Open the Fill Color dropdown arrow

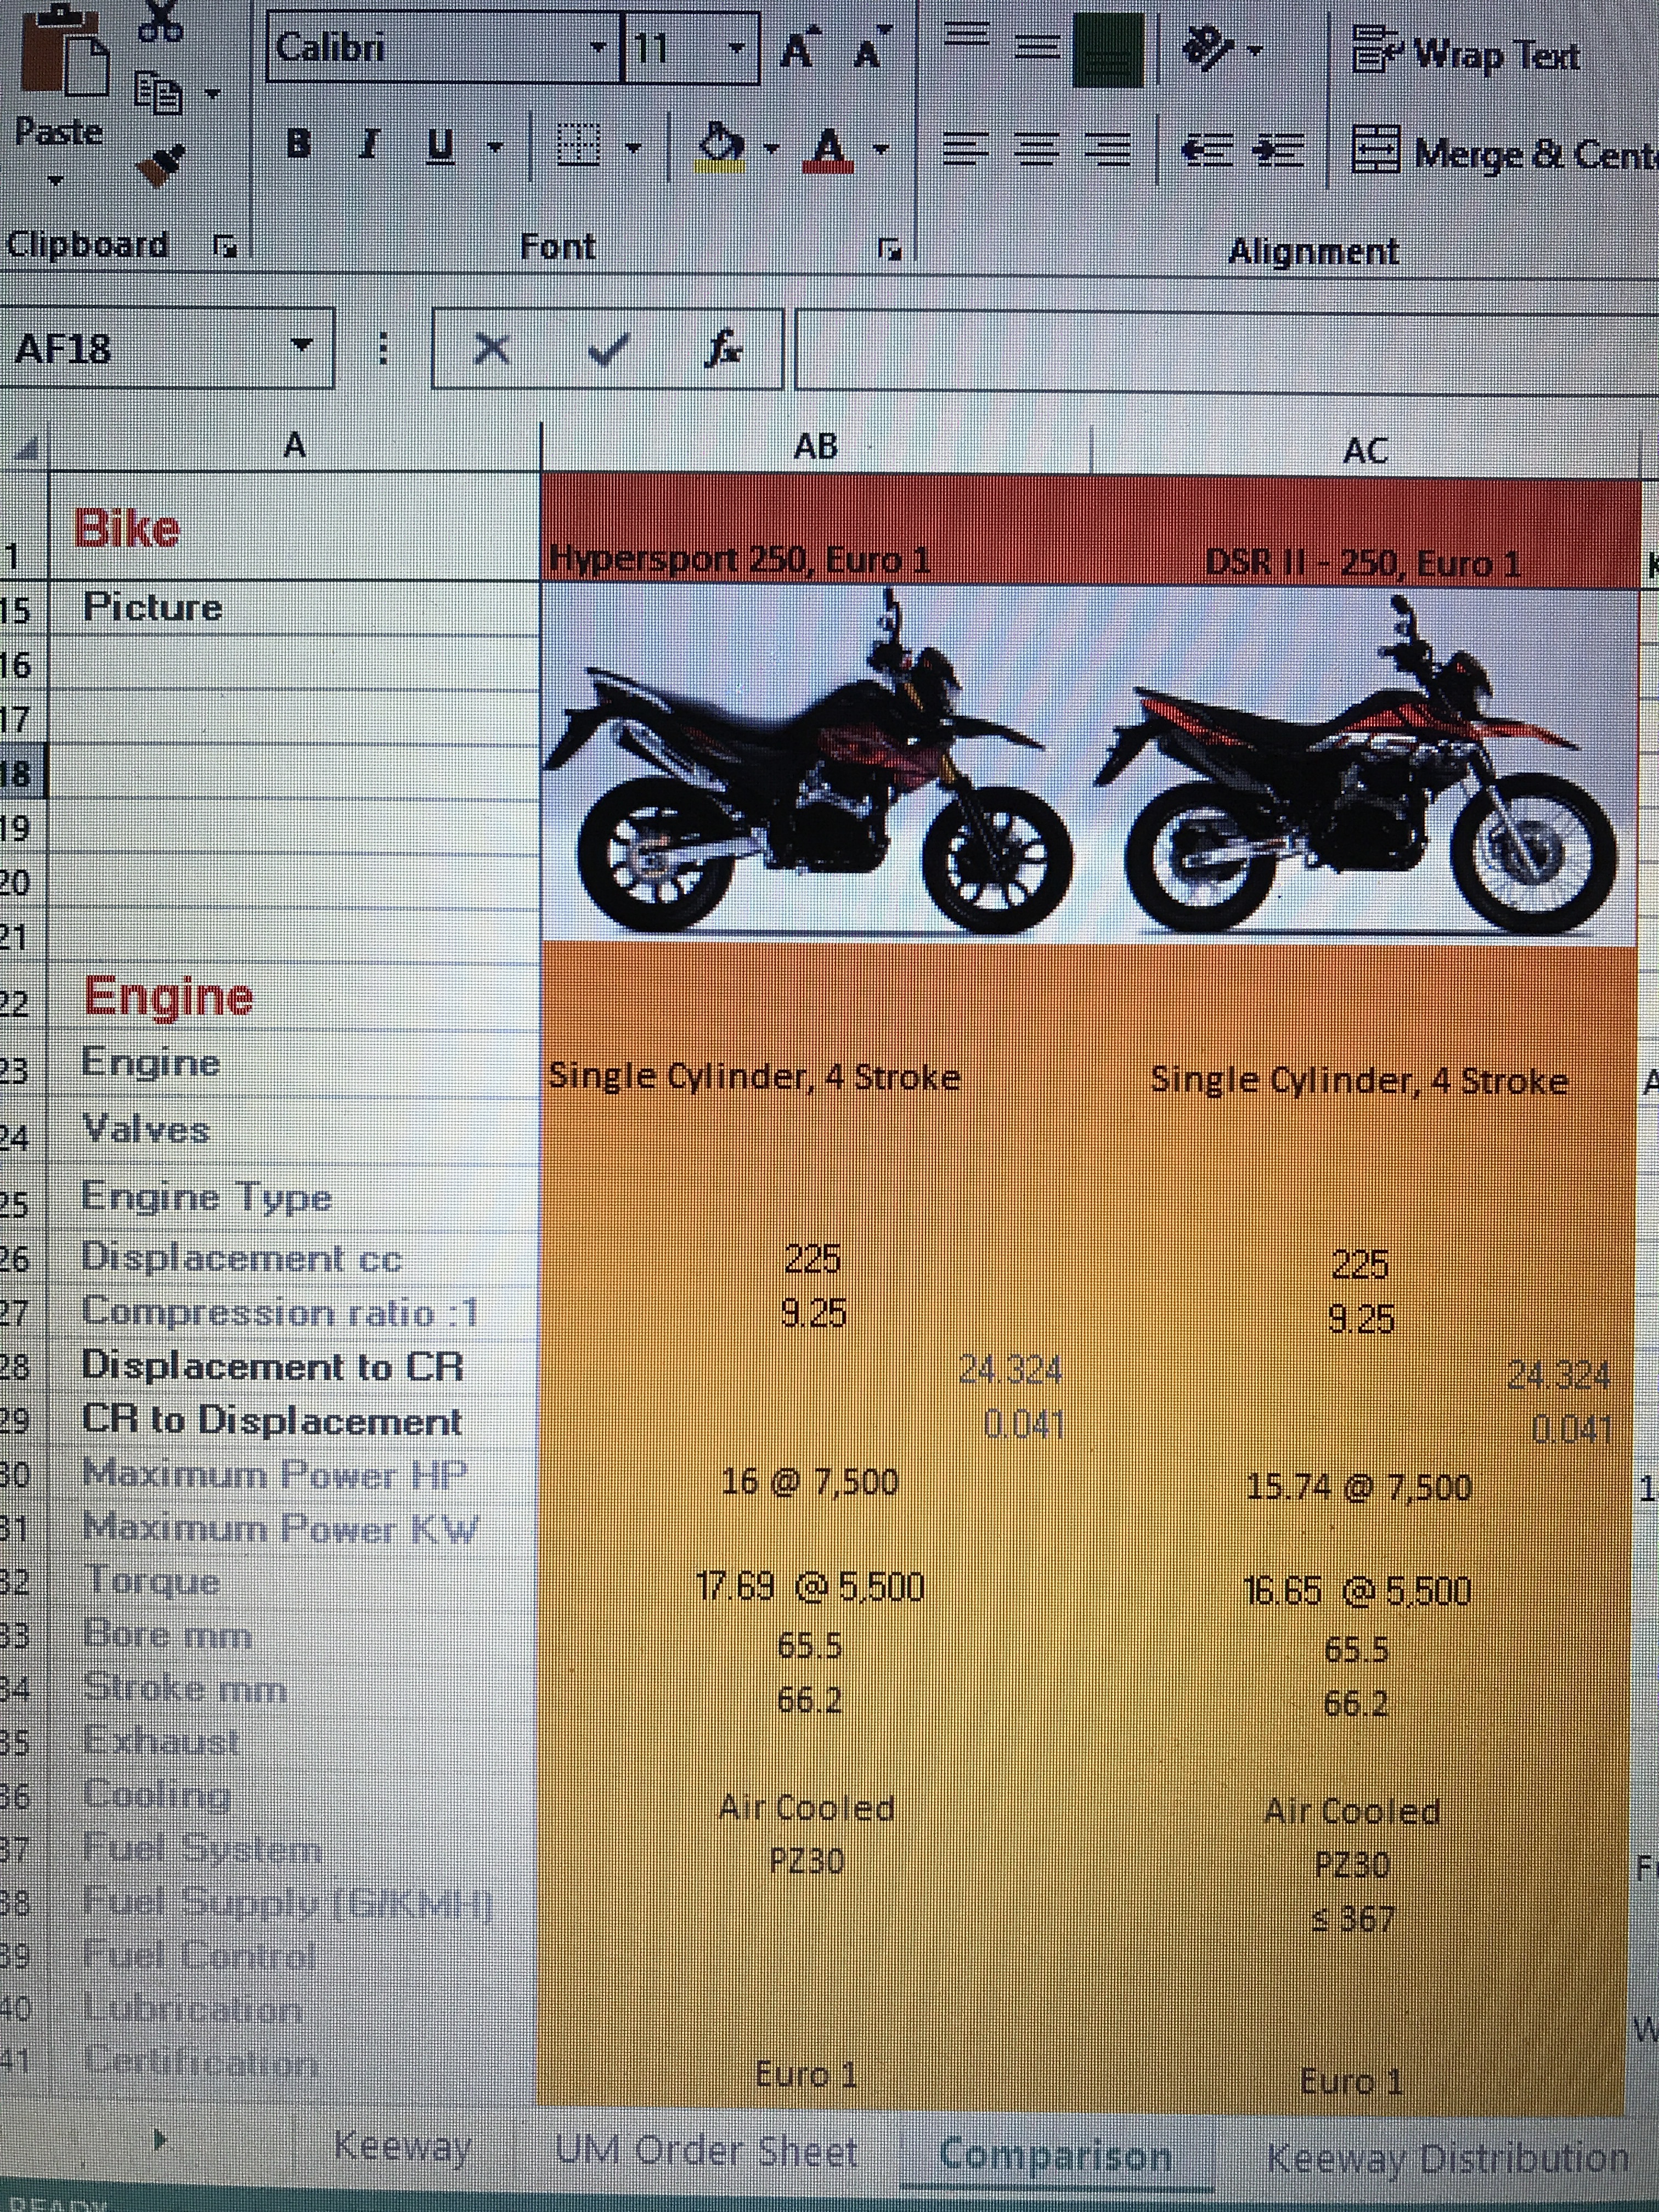[771, 150]
